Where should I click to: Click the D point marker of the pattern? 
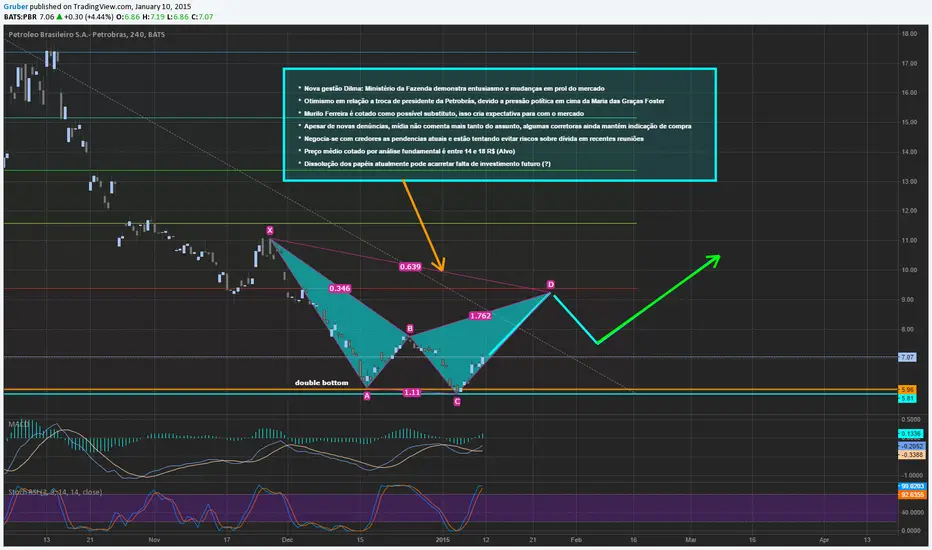point(551,285)
